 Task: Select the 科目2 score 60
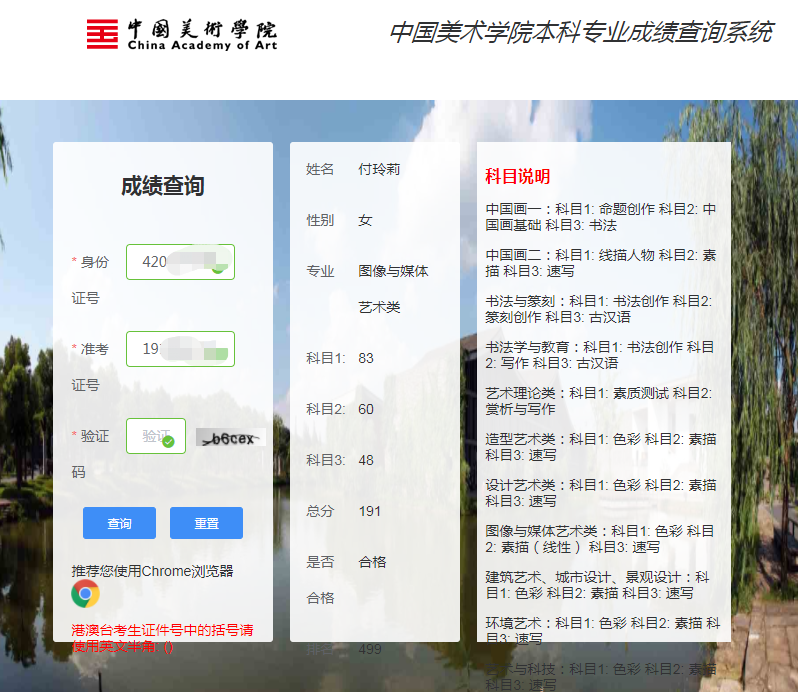[x=366, y=409]
